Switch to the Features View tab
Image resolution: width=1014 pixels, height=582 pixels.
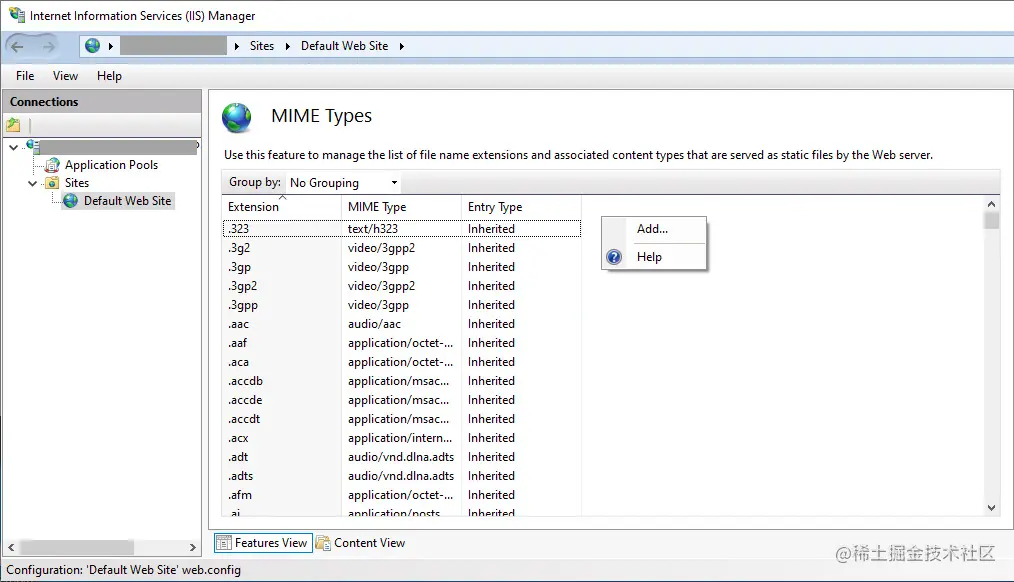point(263,543)
